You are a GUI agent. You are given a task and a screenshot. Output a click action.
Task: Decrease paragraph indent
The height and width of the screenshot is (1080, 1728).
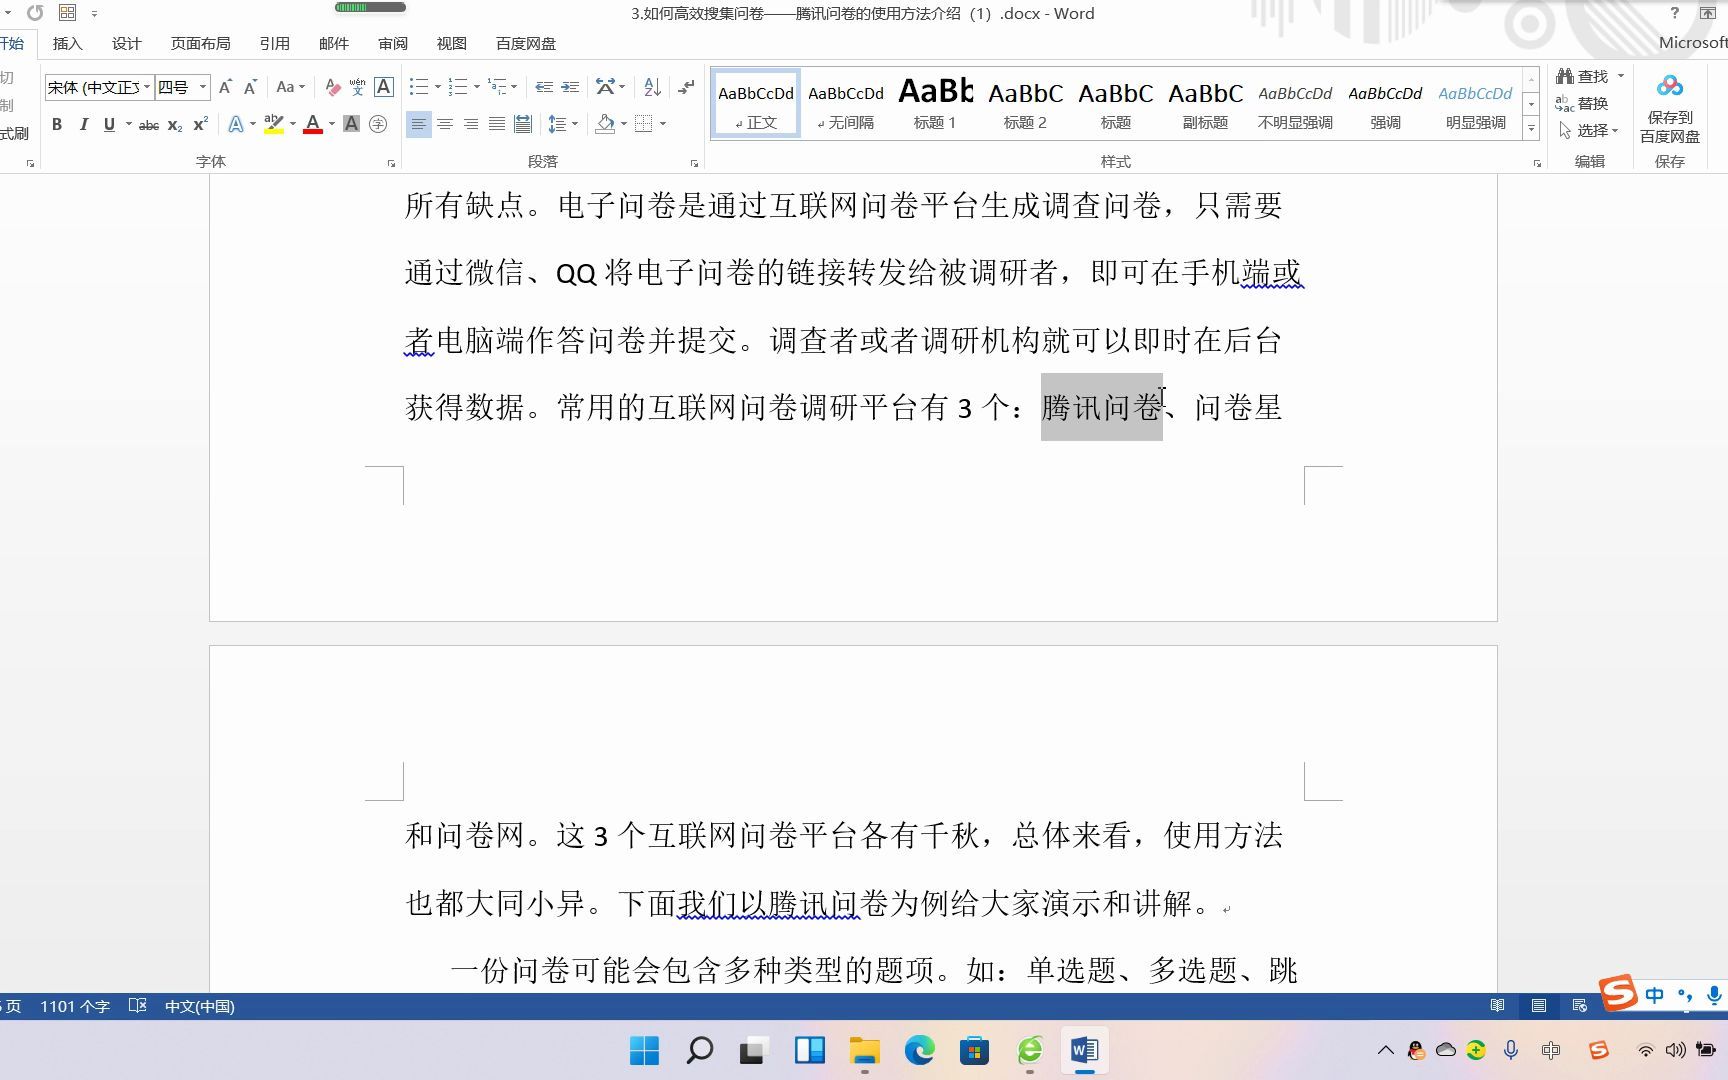(x=544, y=87)
